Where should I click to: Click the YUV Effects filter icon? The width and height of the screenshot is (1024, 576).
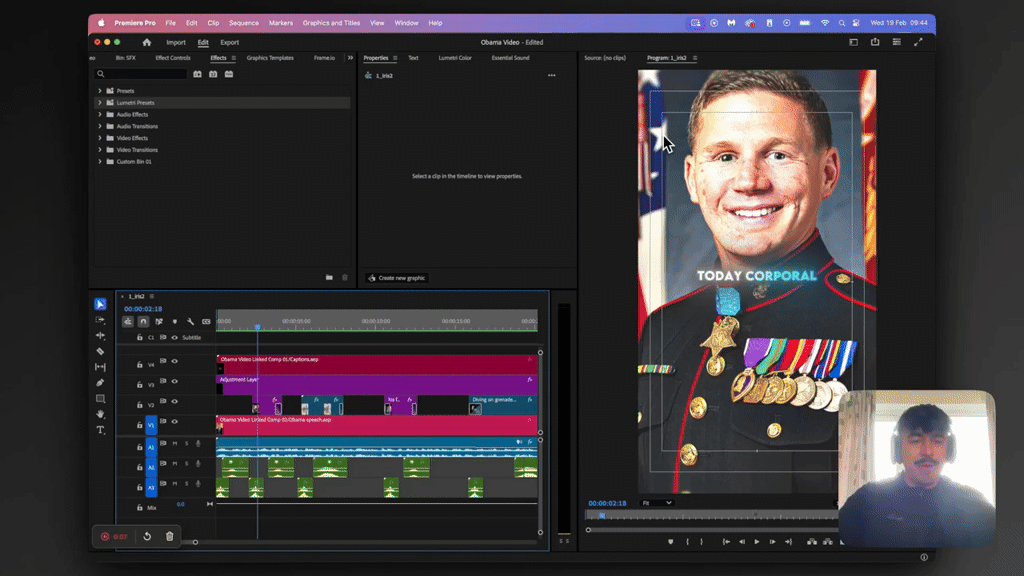coord(229,74)
